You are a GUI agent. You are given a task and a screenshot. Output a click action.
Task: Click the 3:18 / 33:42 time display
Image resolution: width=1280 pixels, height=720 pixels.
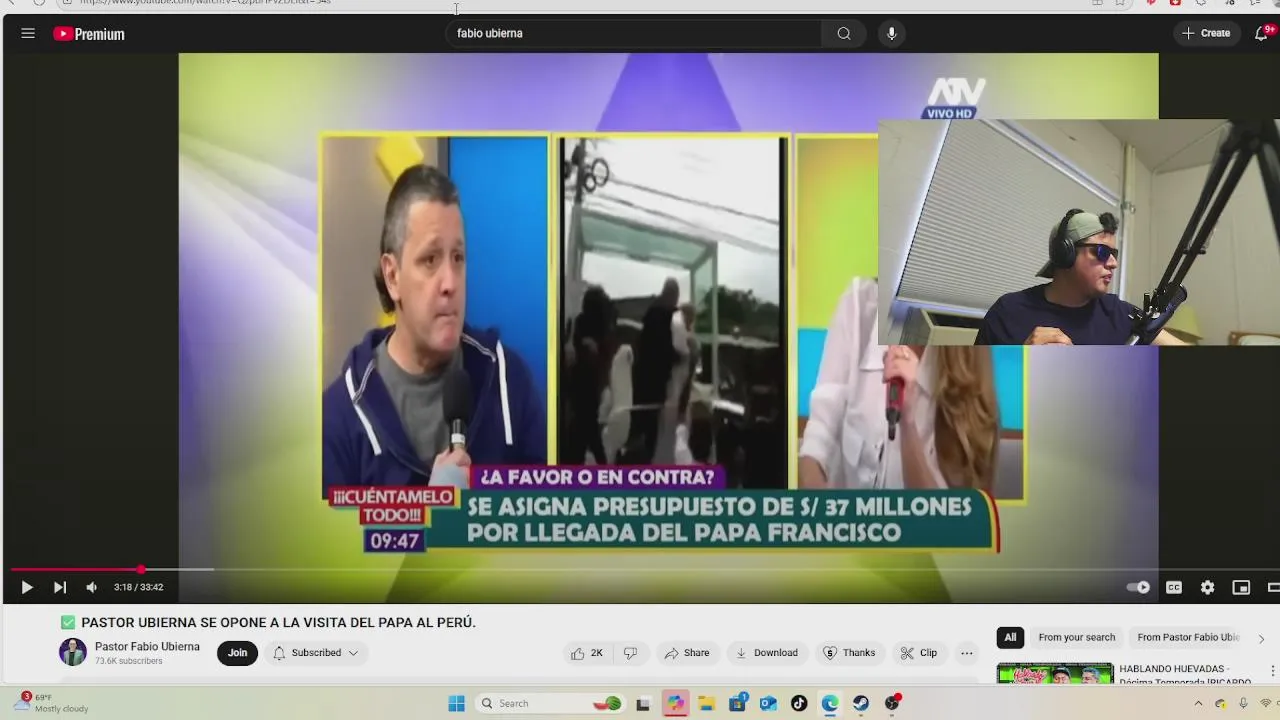[x=138, y=587]
